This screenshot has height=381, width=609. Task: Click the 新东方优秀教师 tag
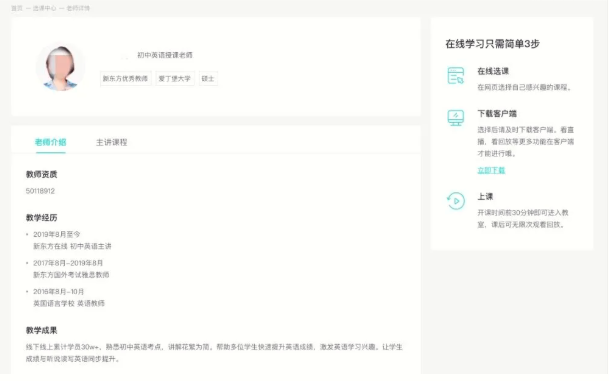[x=125, y=78]
